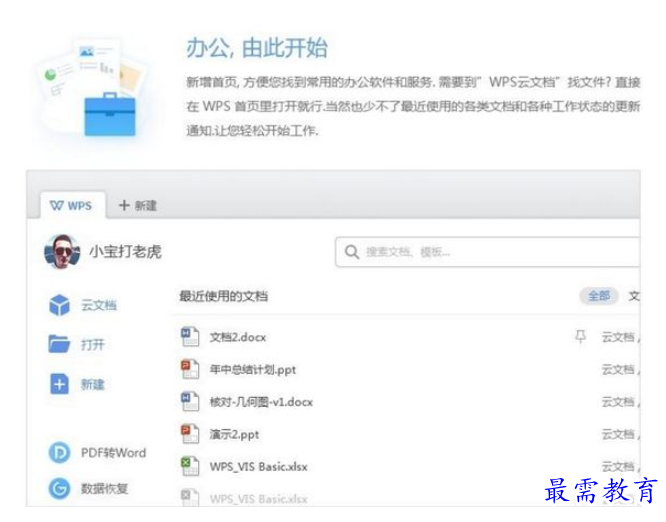This screenshot has width=666, height=522.
Task: Click the 办公, 由此开始 headline
Action: click(257, 48)
